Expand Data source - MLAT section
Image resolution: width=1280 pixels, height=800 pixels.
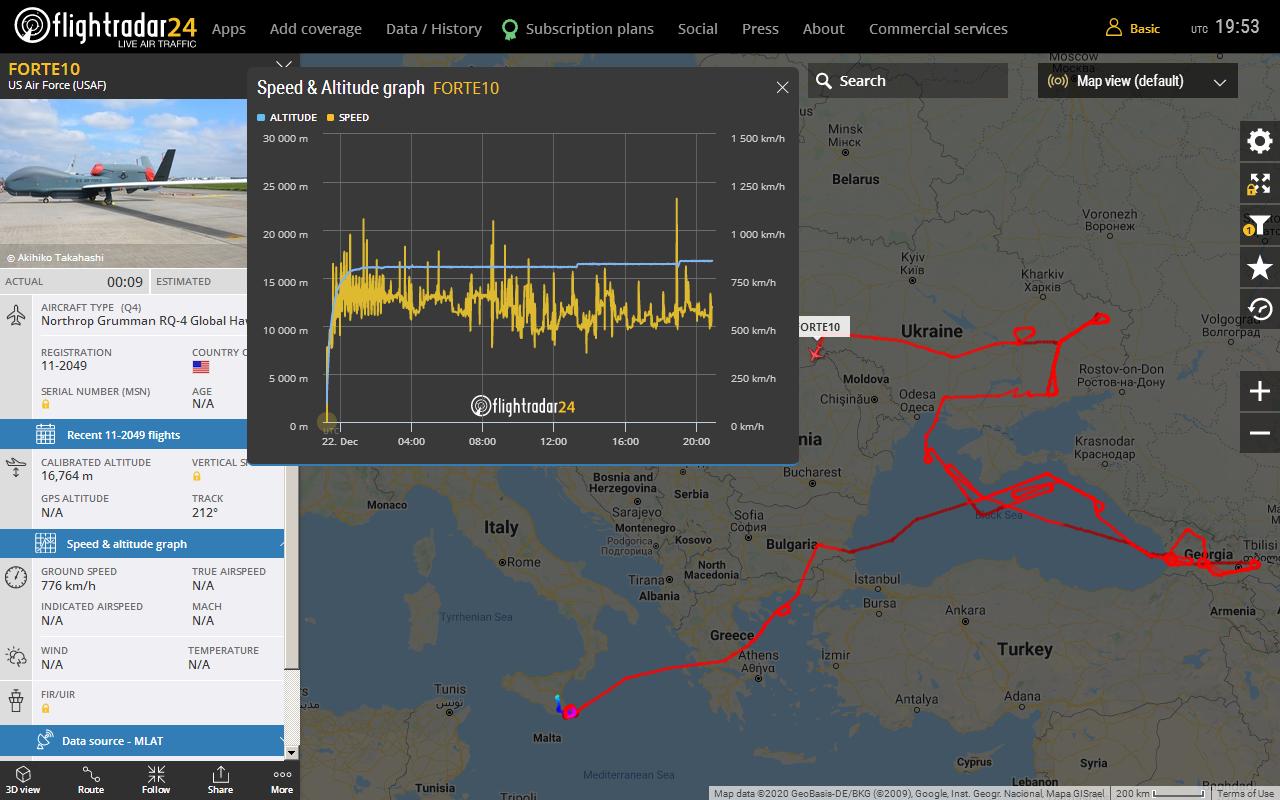142,741
